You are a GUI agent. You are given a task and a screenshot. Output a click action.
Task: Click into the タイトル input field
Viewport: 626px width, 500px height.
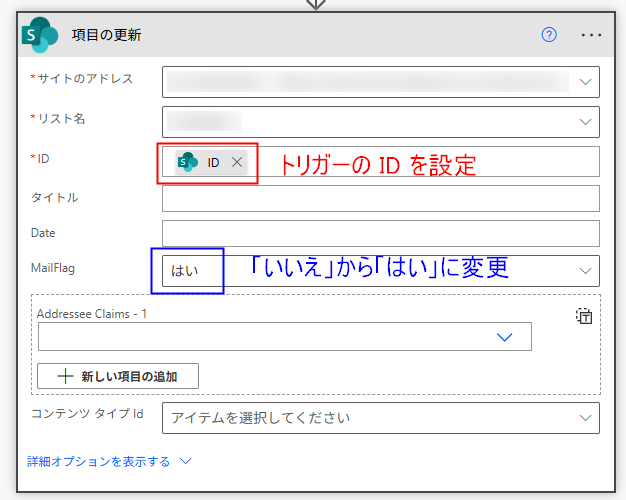[x=380, y=198]
